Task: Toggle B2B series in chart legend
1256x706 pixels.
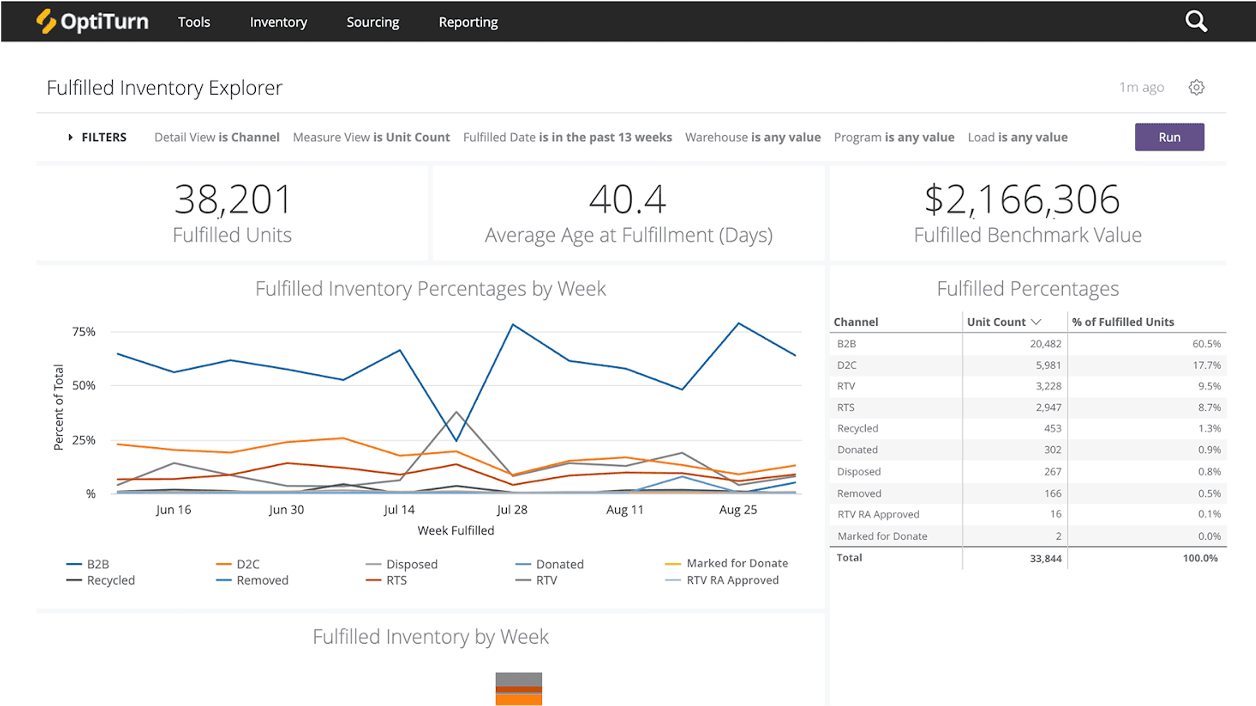Action: coord(88,564)
